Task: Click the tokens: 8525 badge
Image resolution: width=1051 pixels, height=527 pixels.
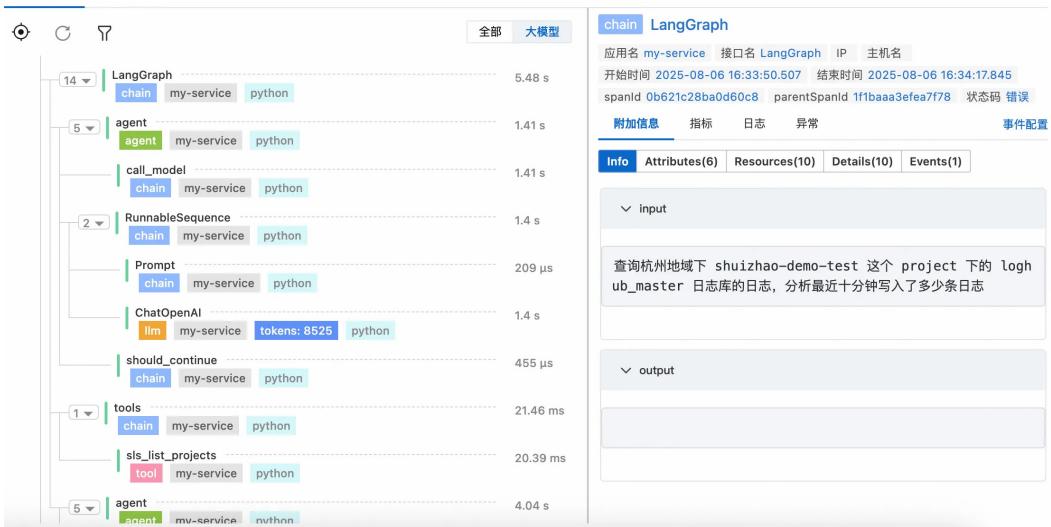Action: pos(297,331)
